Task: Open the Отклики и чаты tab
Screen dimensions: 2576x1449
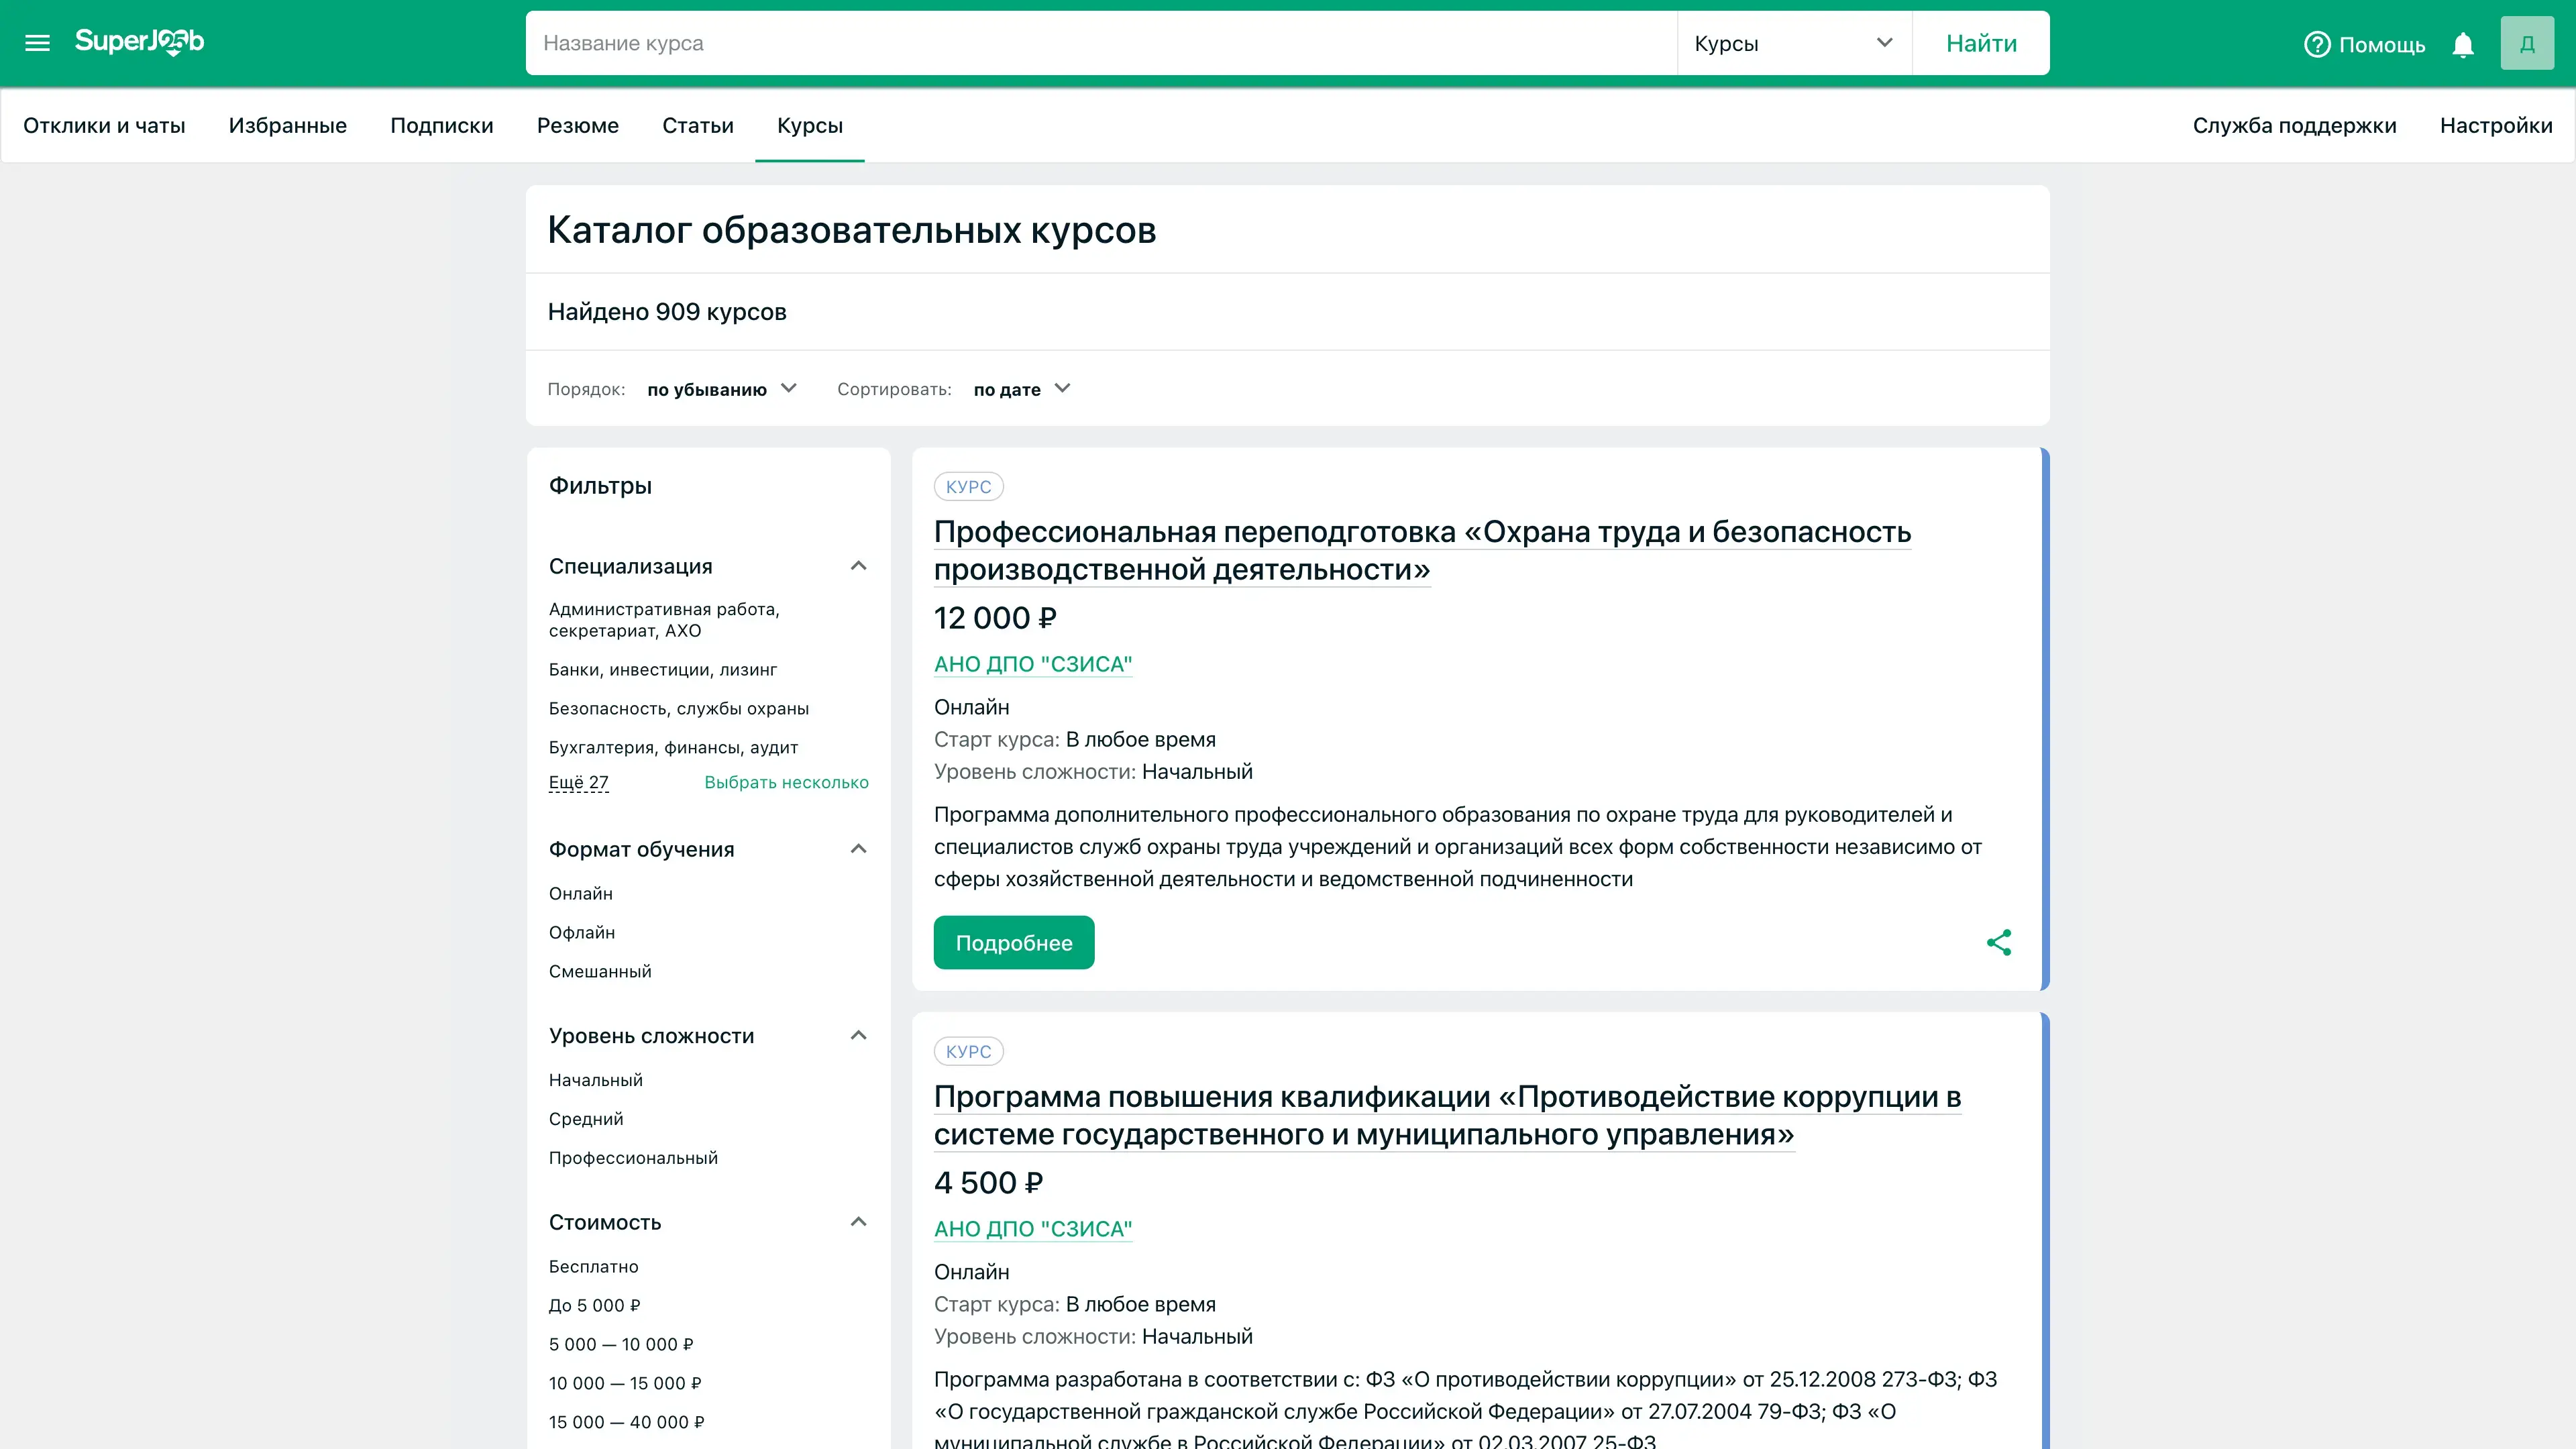Action: 104,125
